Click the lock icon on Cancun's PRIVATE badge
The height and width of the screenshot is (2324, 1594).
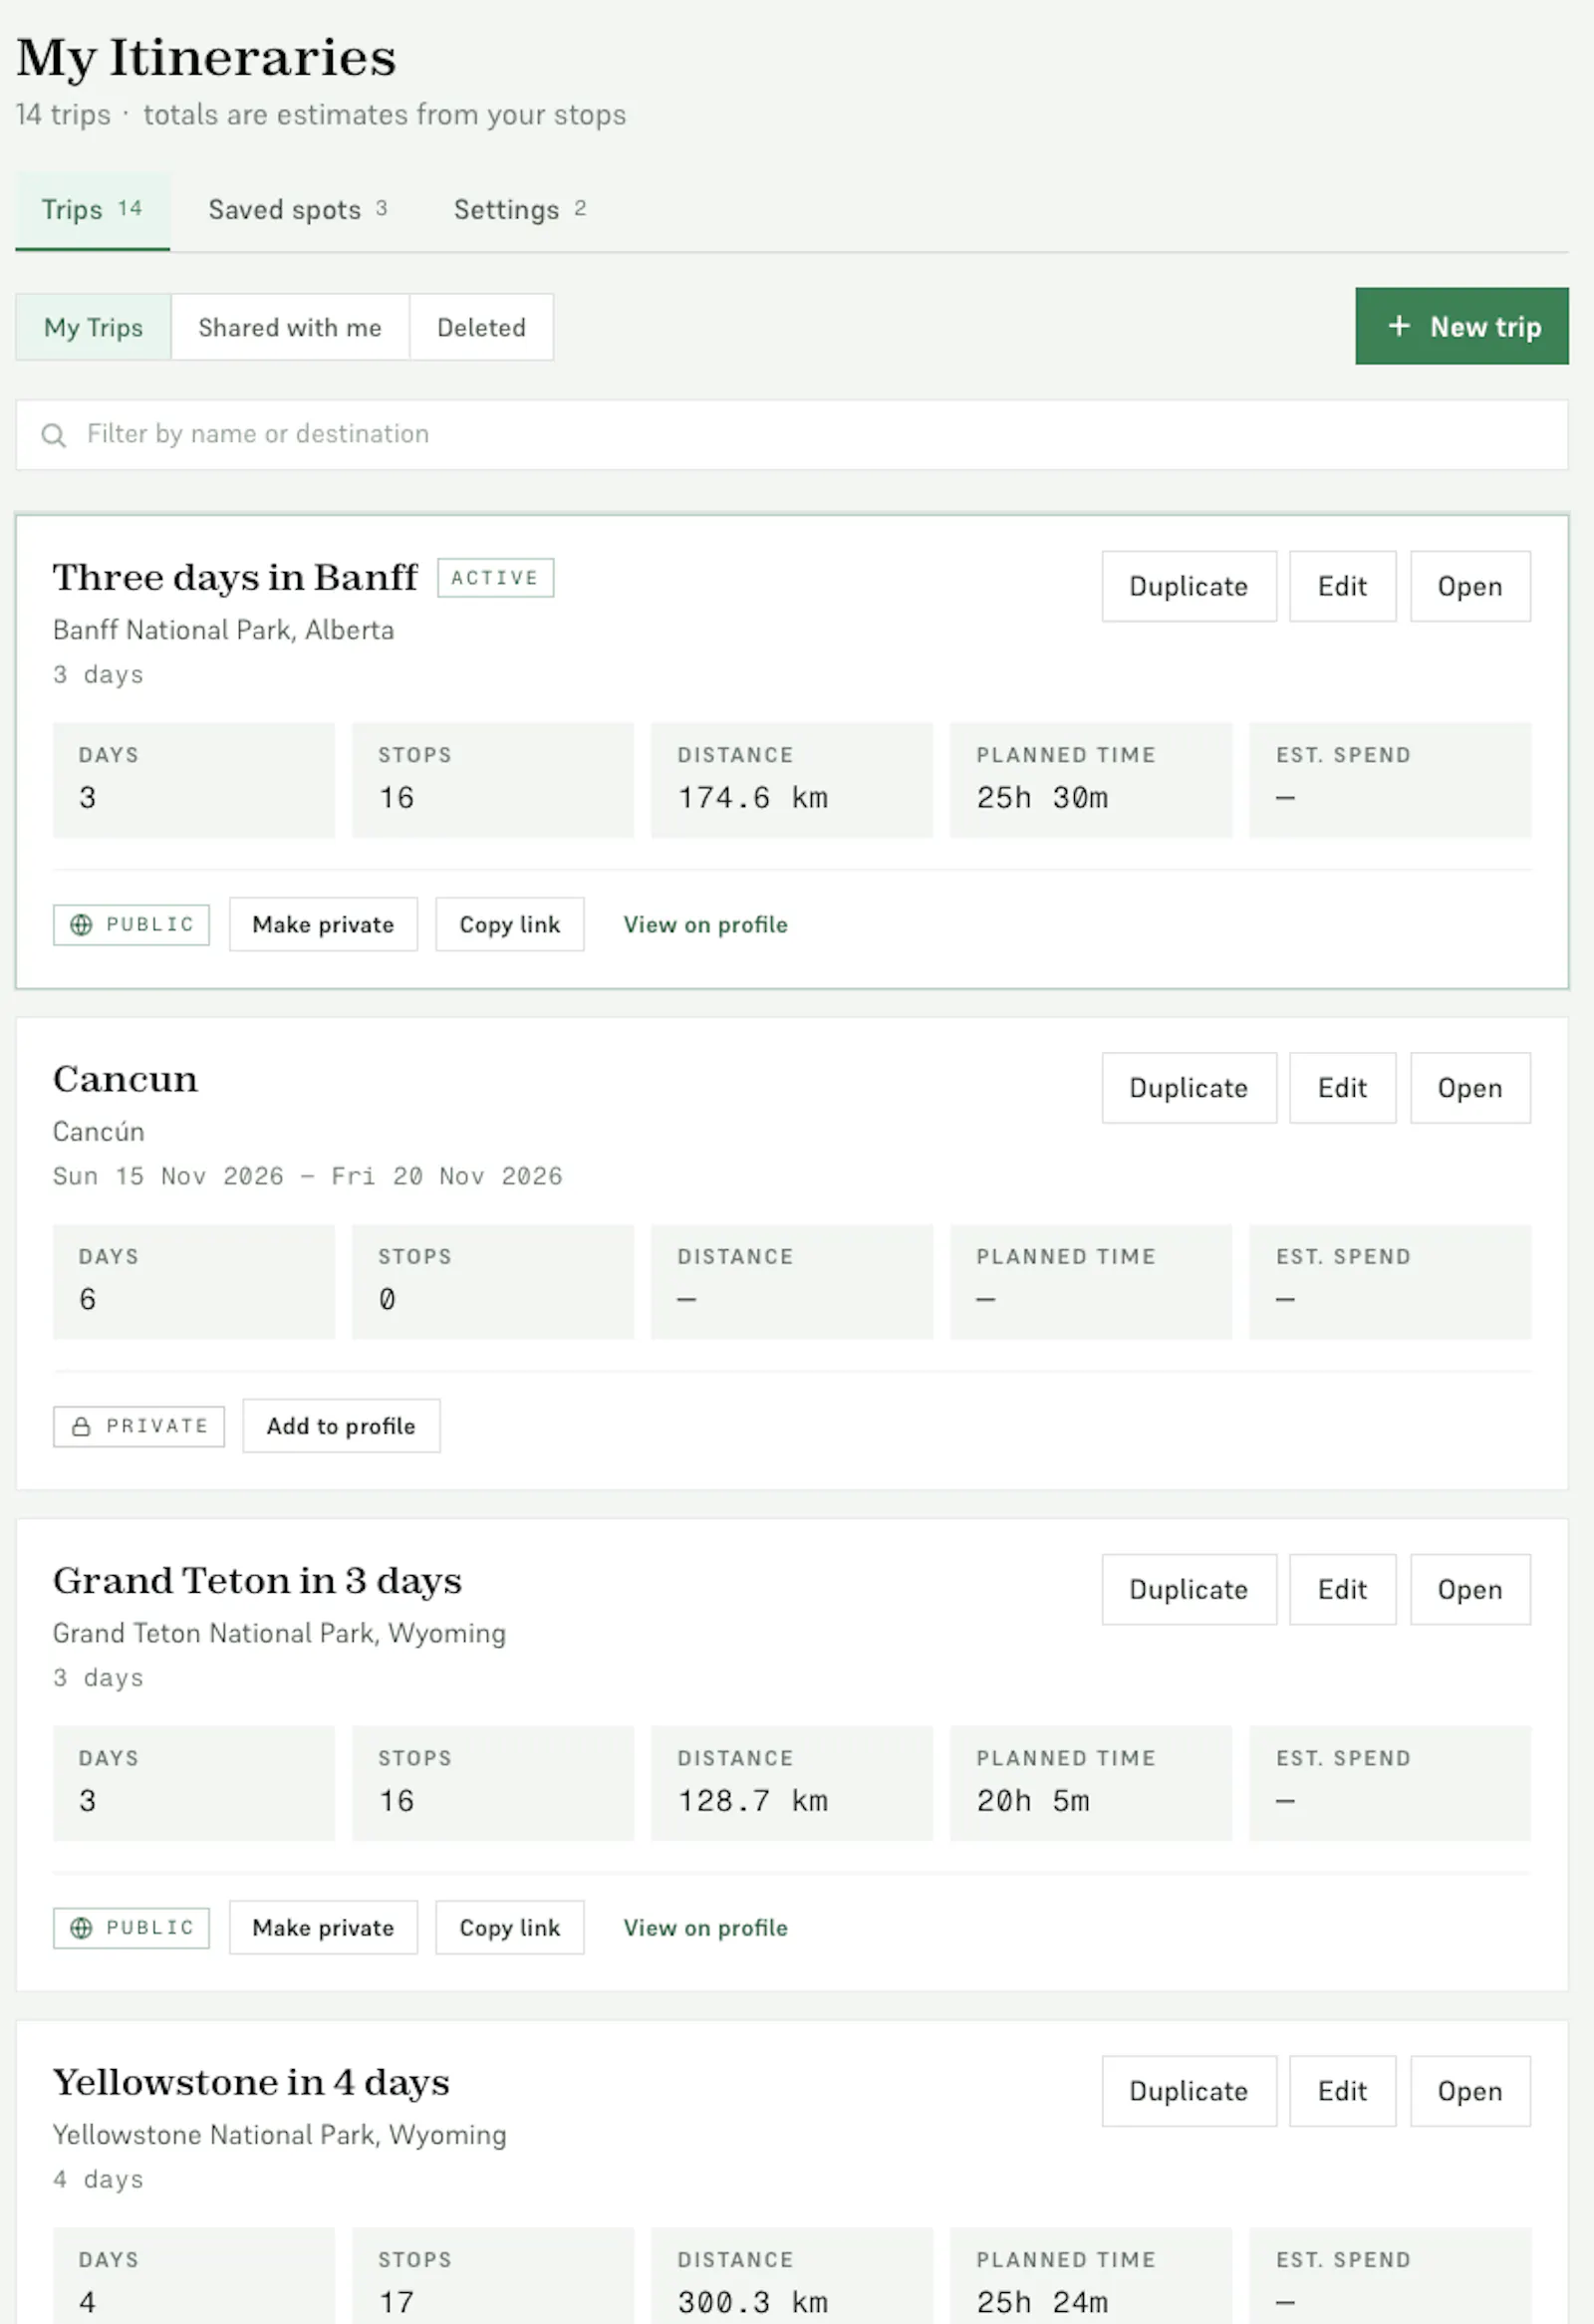[x=81, y=1427]
